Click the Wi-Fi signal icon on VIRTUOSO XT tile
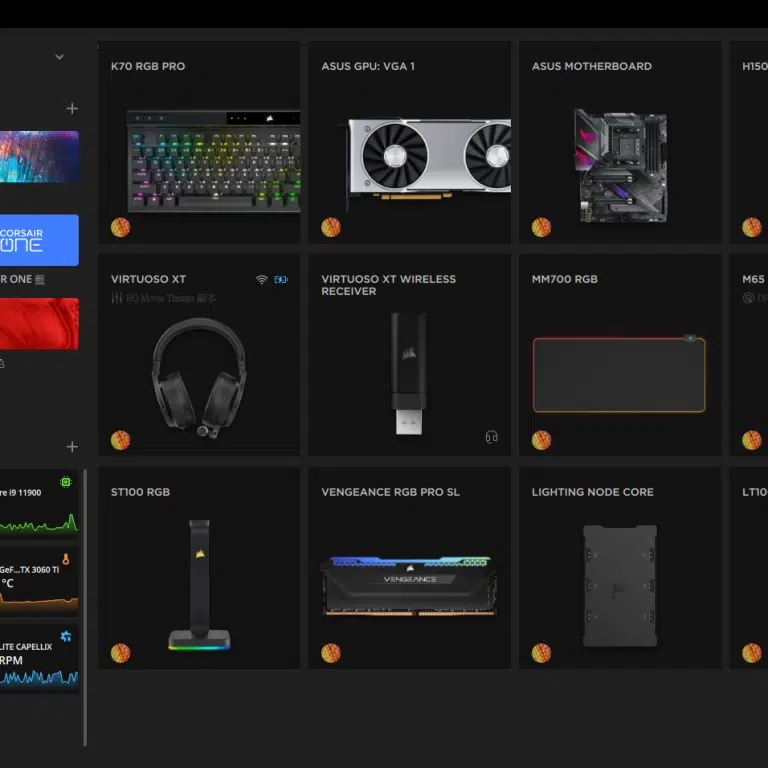 tap(262, 280)
